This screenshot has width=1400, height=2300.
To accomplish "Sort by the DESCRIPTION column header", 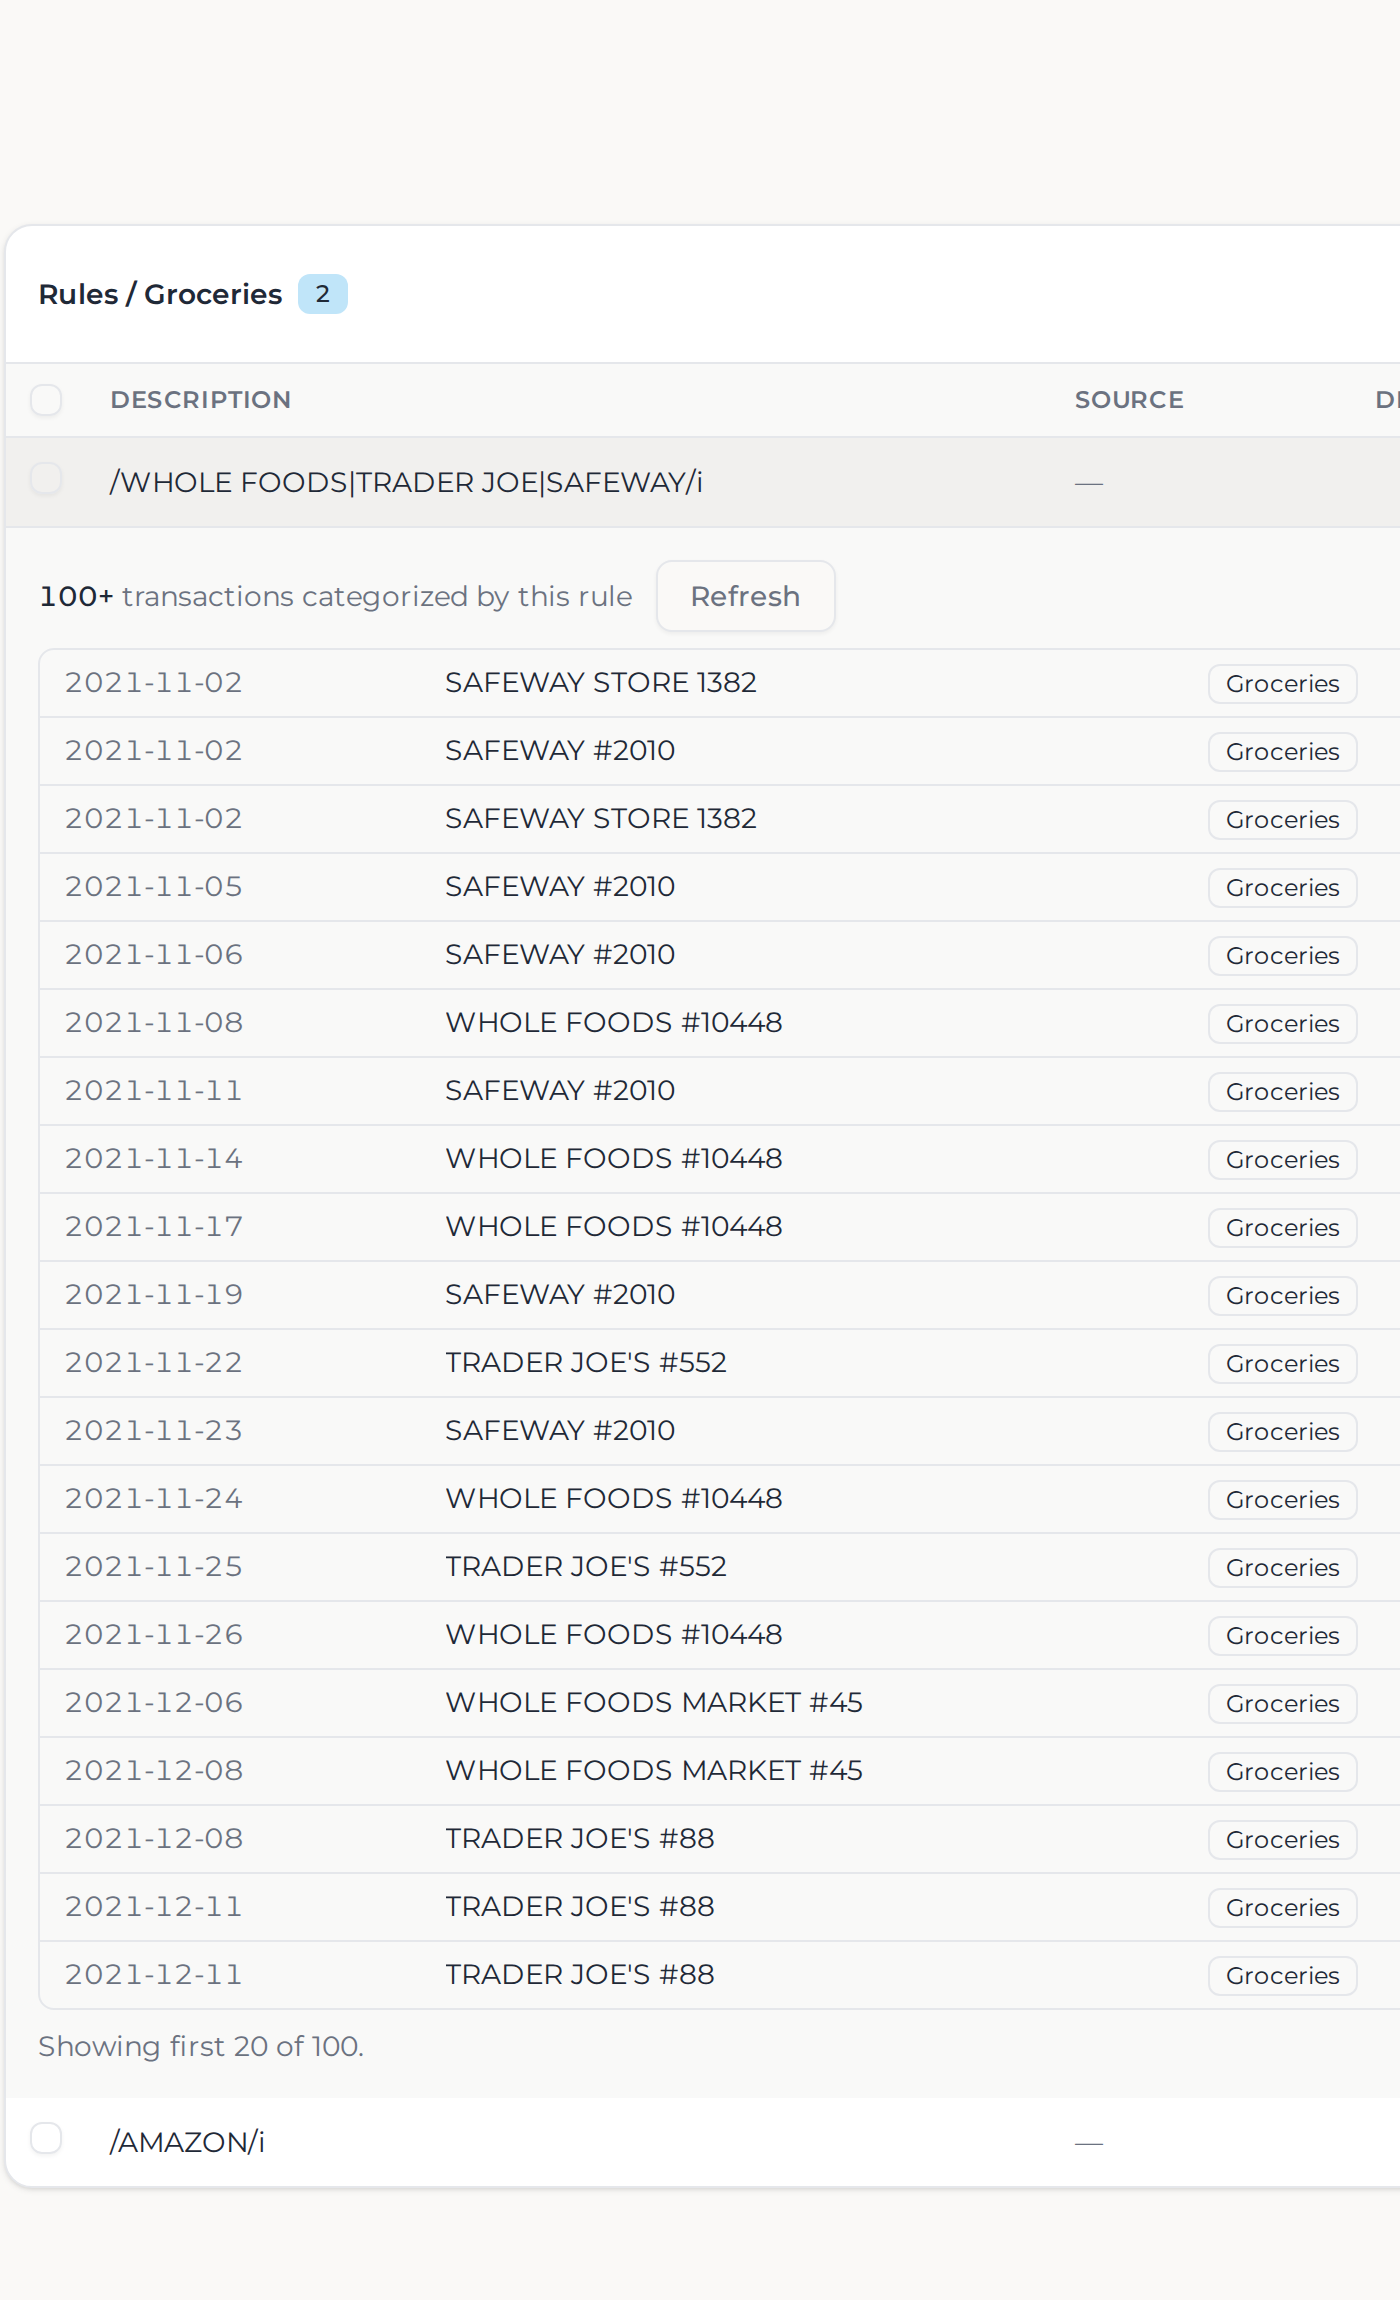I will pos(201,400).
